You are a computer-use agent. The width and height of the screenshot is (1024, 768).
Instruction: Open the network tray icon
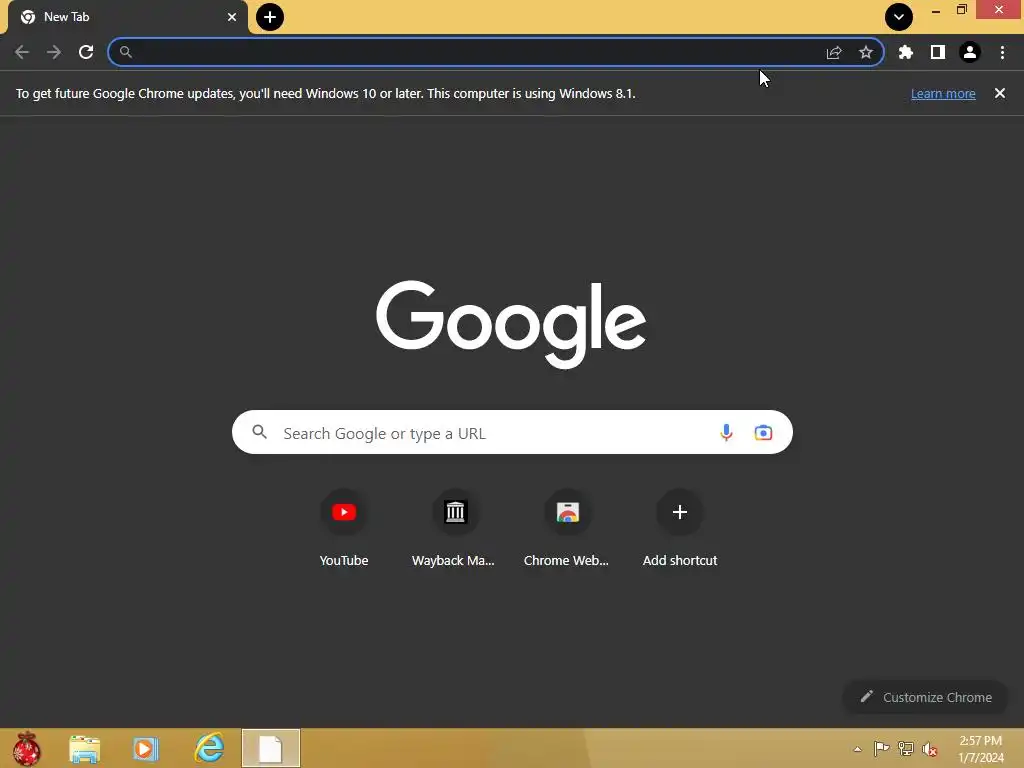[x=906, y=749]
